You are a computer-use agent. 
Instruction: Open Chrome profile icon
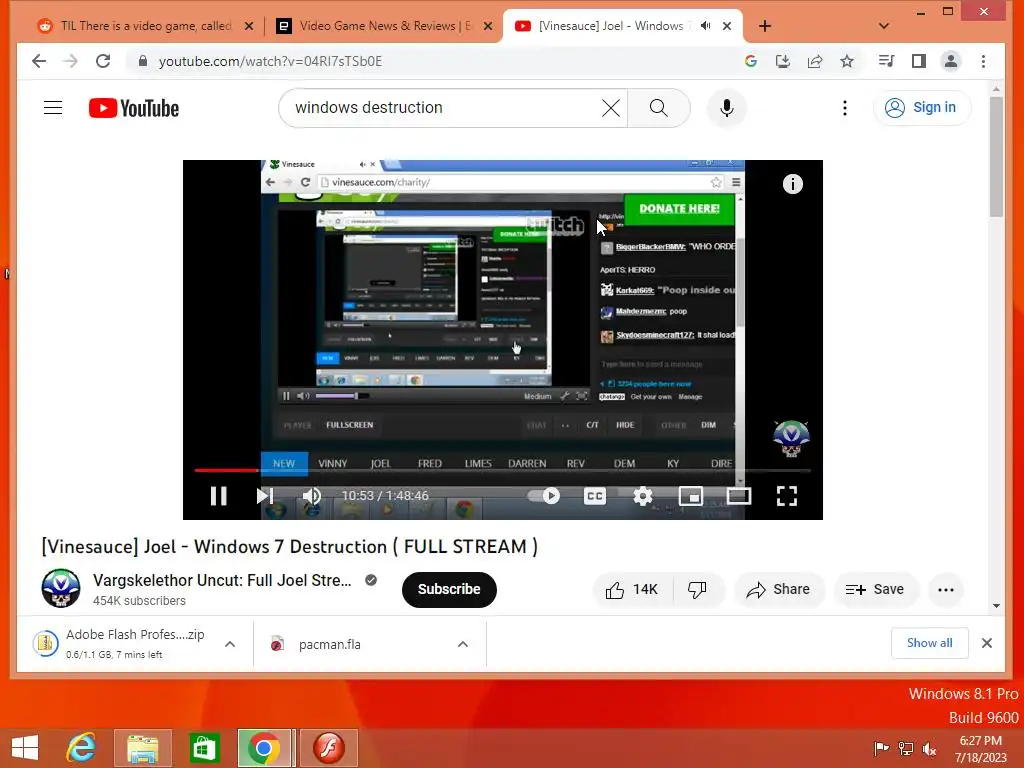tap(951, 61)
